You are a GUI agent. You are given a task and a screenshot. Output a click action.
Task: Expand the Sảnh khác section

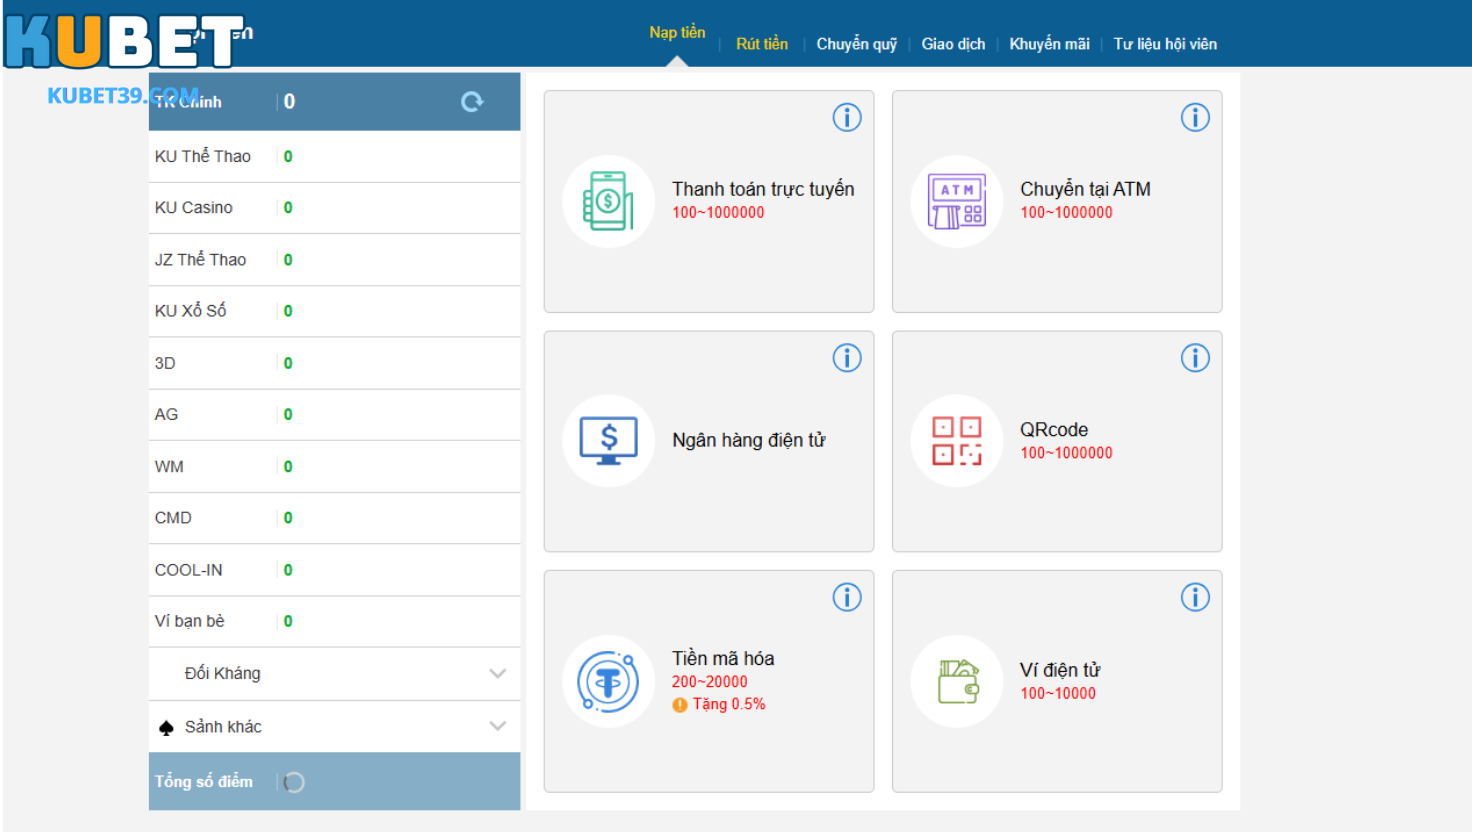497,727
